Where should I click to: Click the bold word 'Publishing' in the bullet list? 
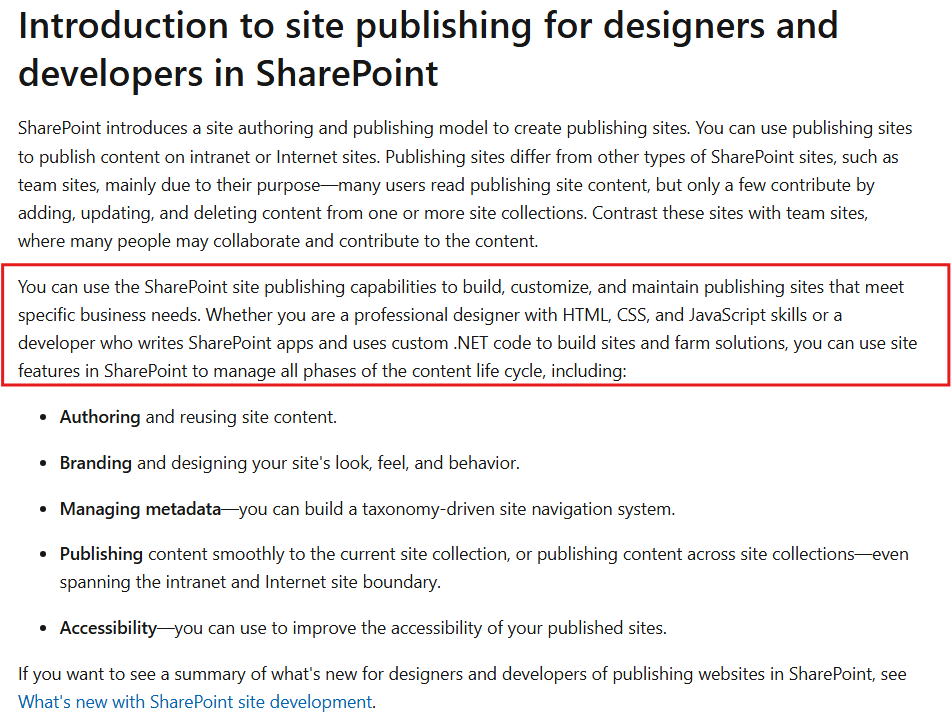[x=101, y=554]
